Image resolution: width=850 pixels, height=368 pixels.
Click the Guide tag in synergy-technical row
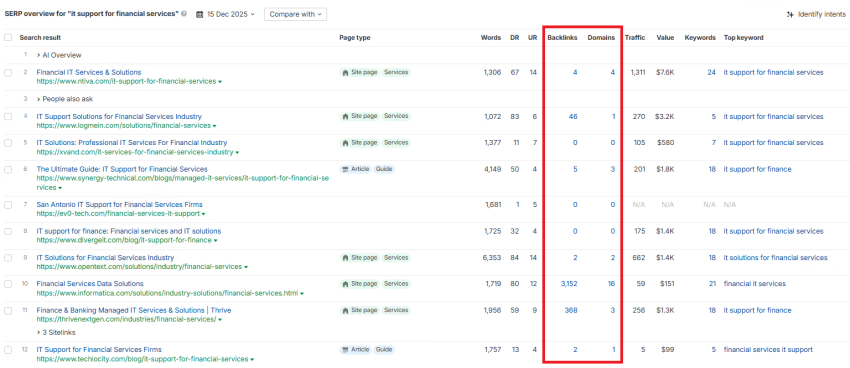pos(384,169)
